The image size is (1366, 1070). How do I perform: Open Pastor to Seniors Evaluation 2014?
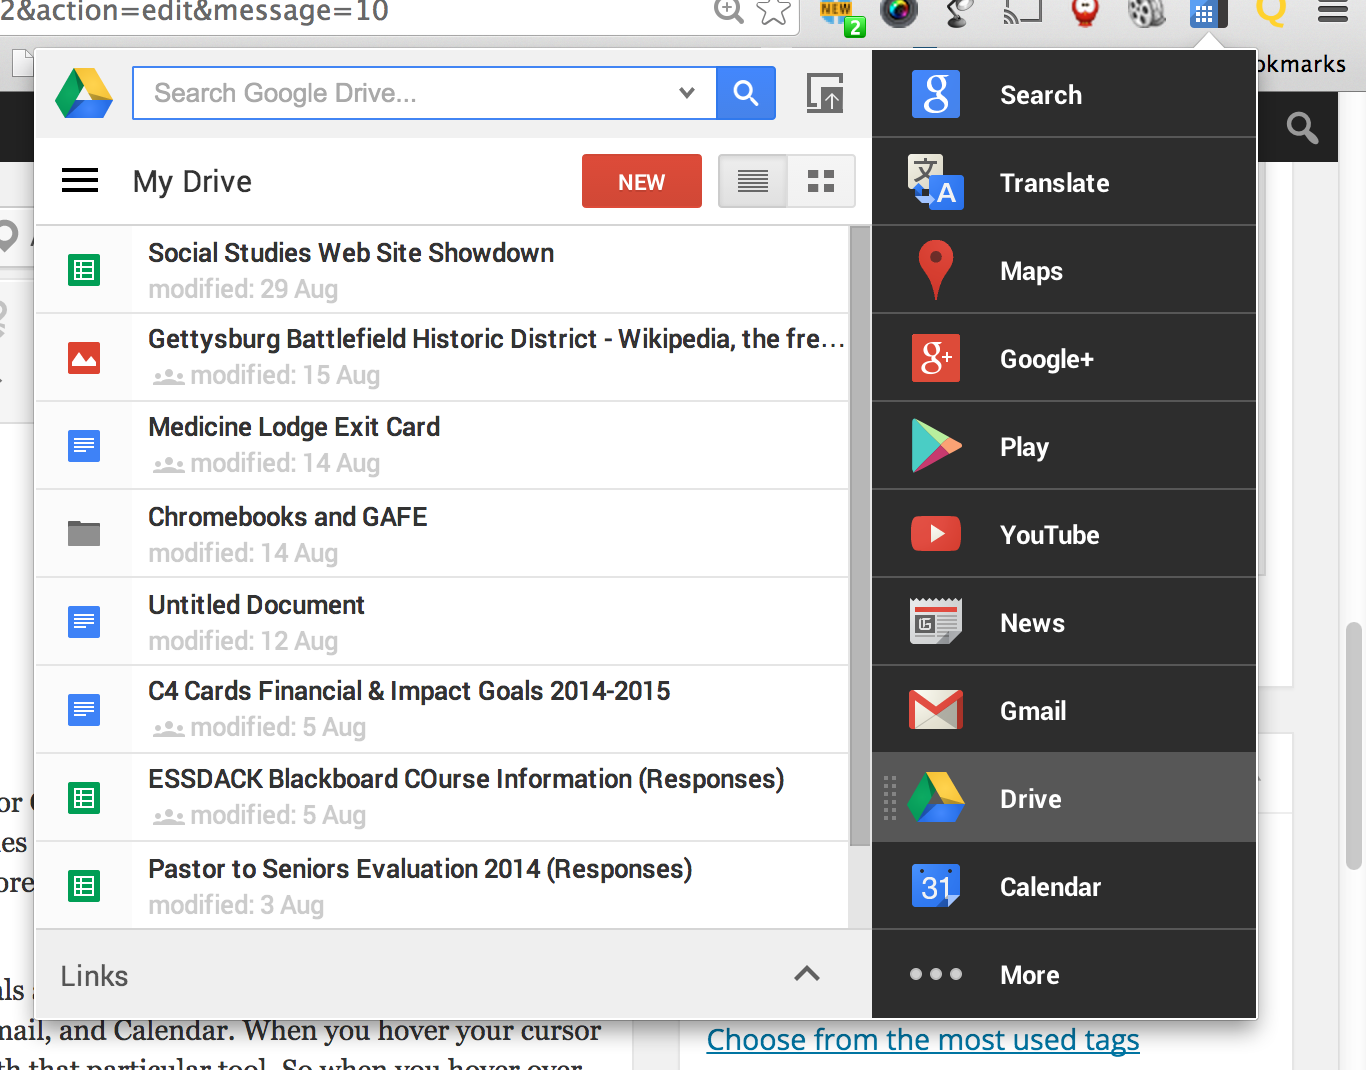[x=442, y=885]
